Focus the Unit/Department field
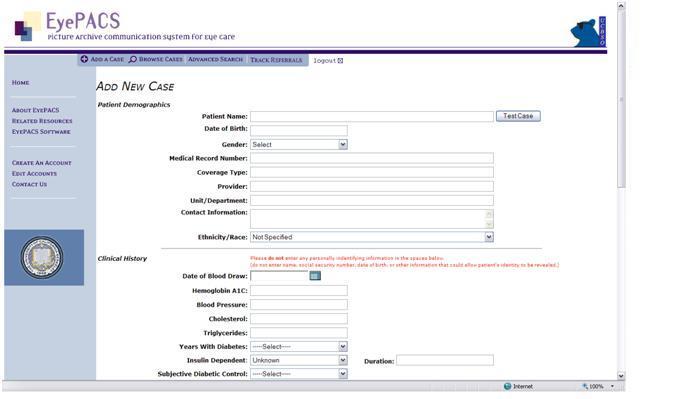Image resolution: width=683 pixels, height=399 pixels. point(372,200)
